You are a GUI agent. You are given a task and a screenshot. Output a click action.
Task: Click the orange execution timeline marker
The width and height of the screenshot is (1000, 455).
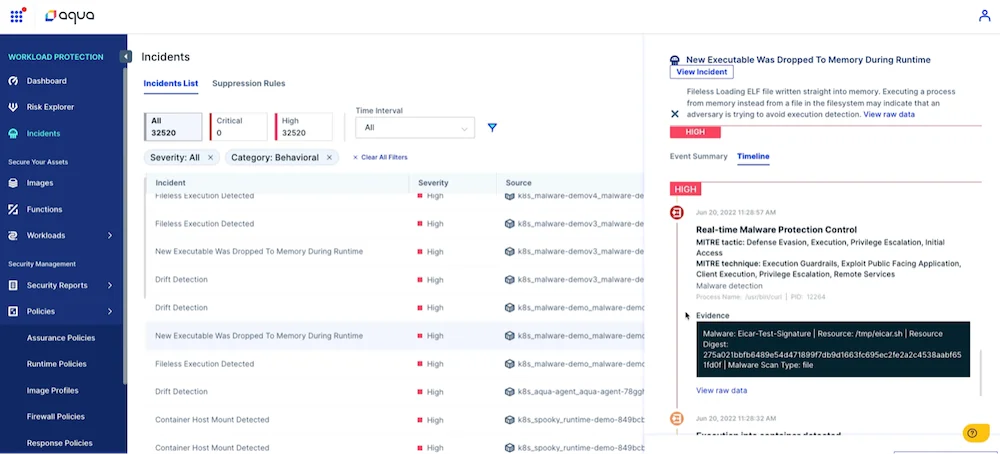(677, 419)
